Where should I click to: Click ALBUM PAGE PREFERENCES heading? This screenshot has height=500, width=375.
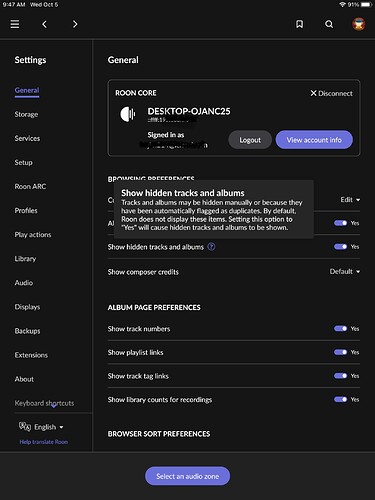point(154,307)
